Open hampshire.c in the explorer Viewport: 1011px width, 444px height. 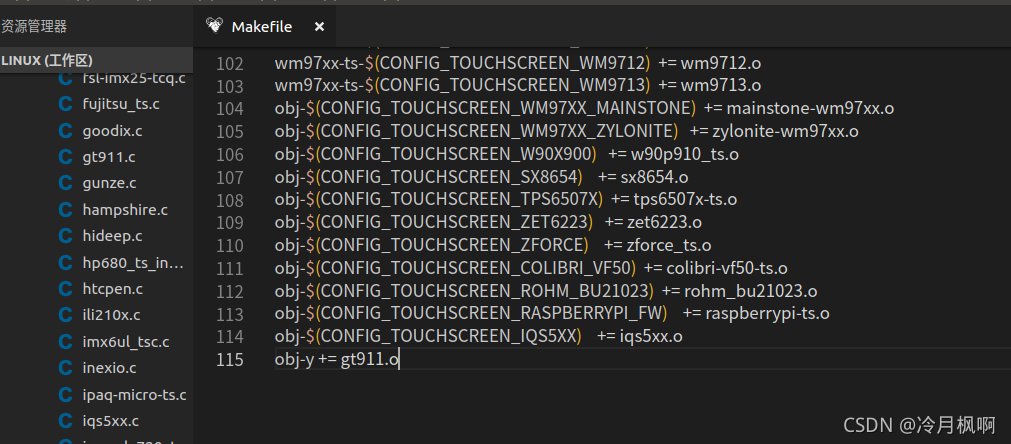125,209
